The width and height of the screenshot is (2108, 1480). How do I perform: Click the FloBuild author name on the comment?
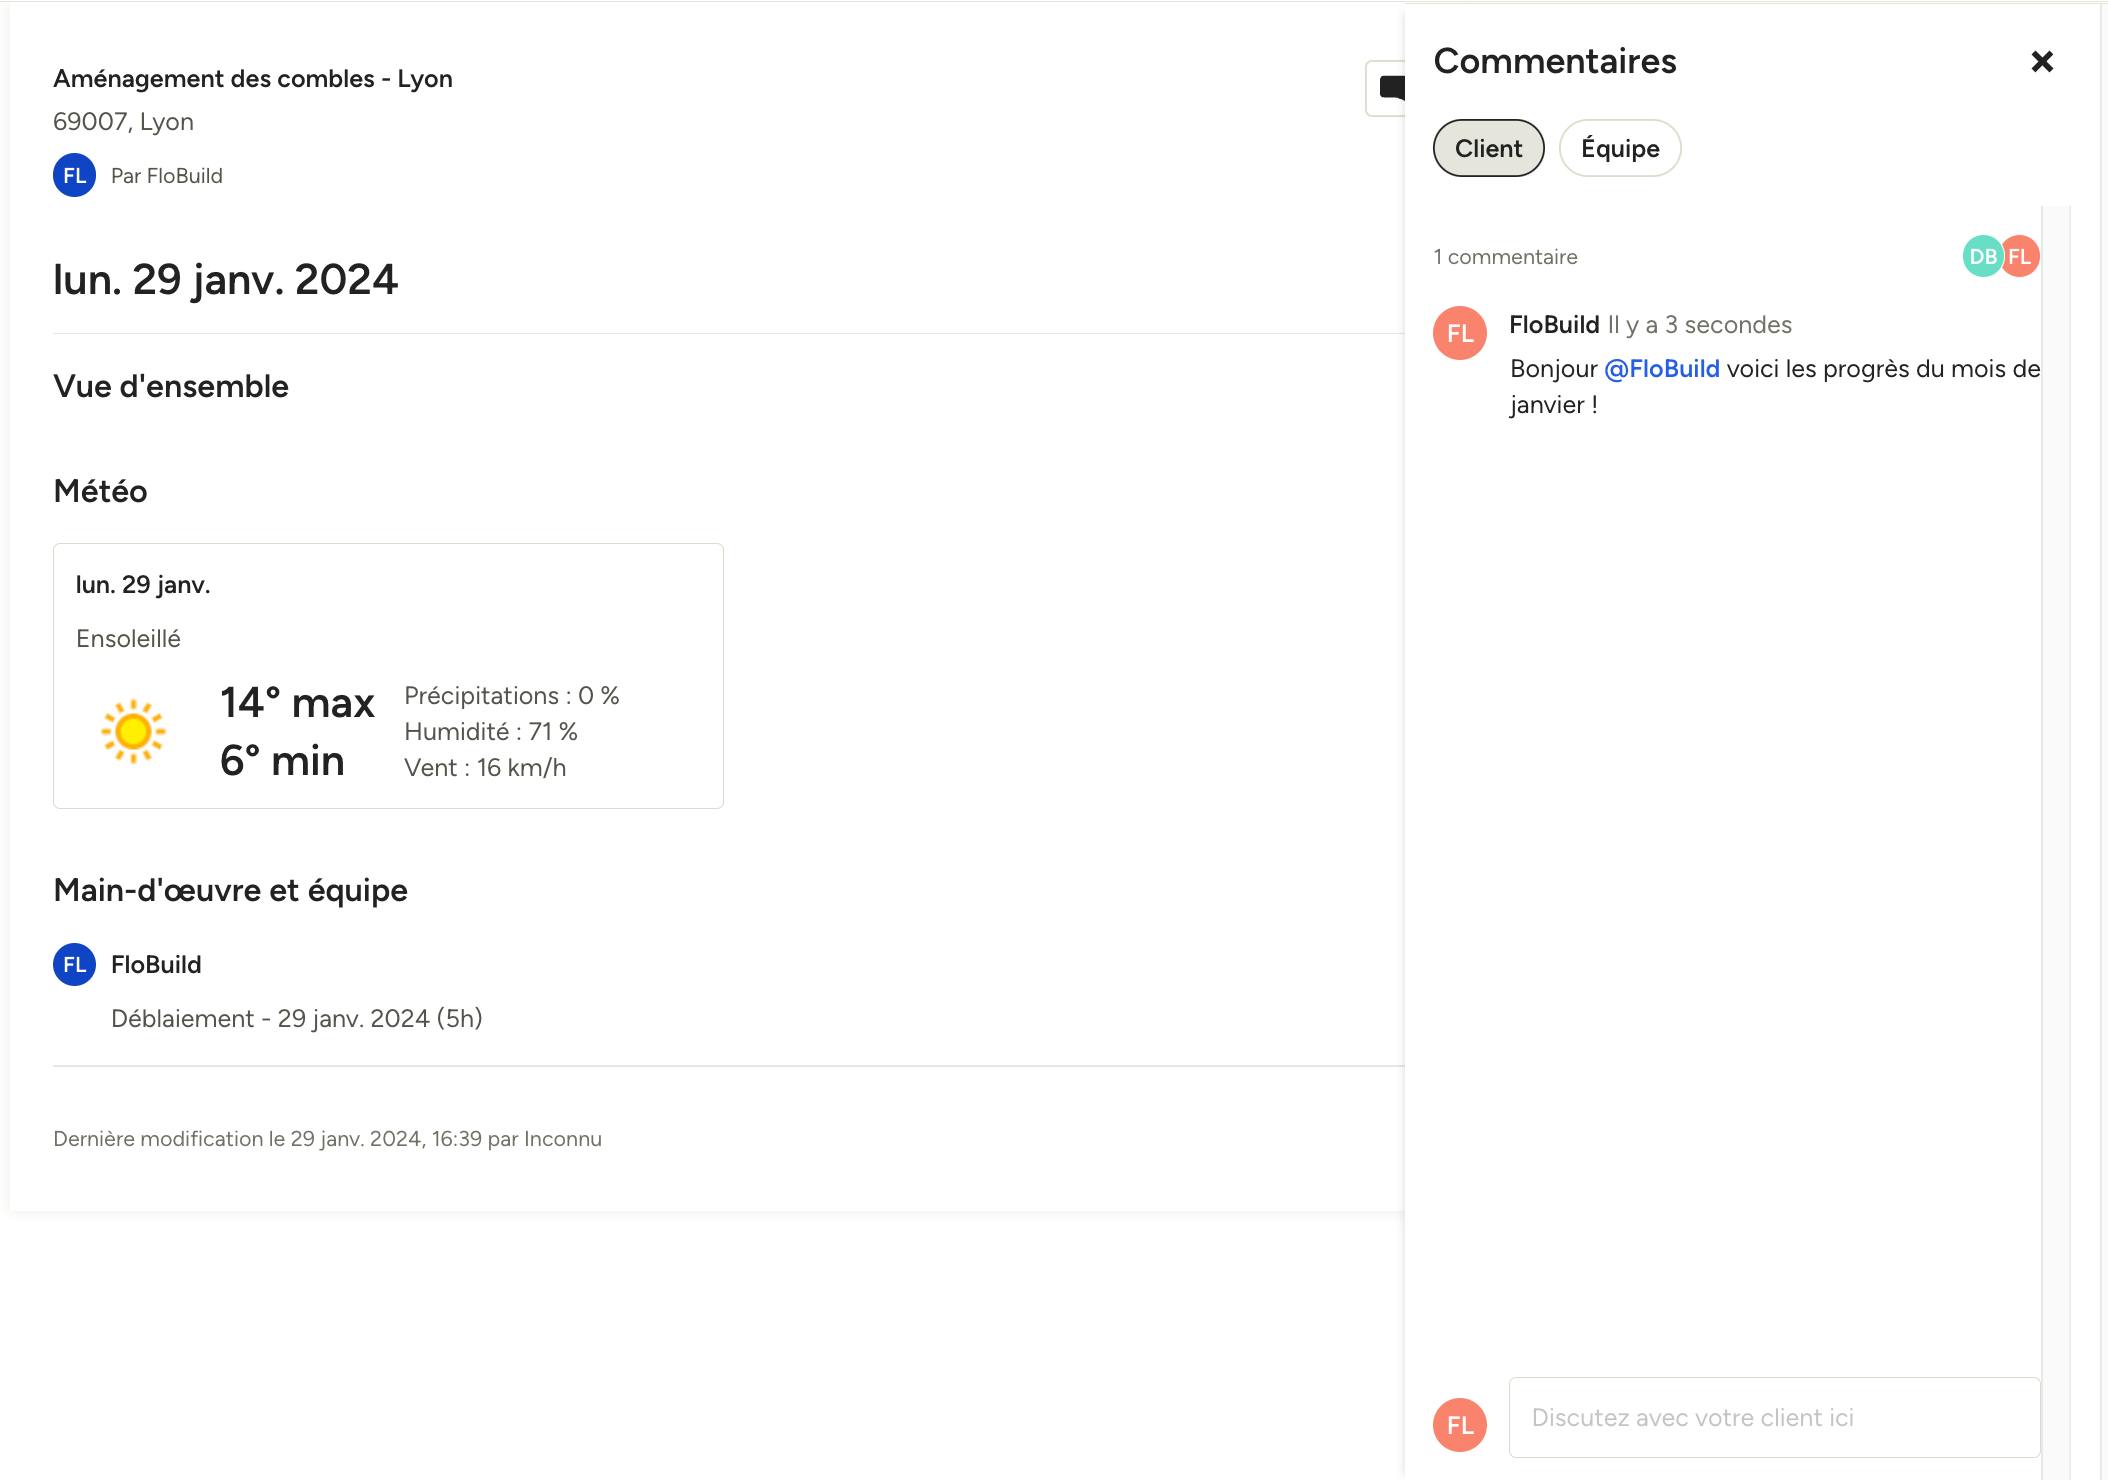point(1554,325)
